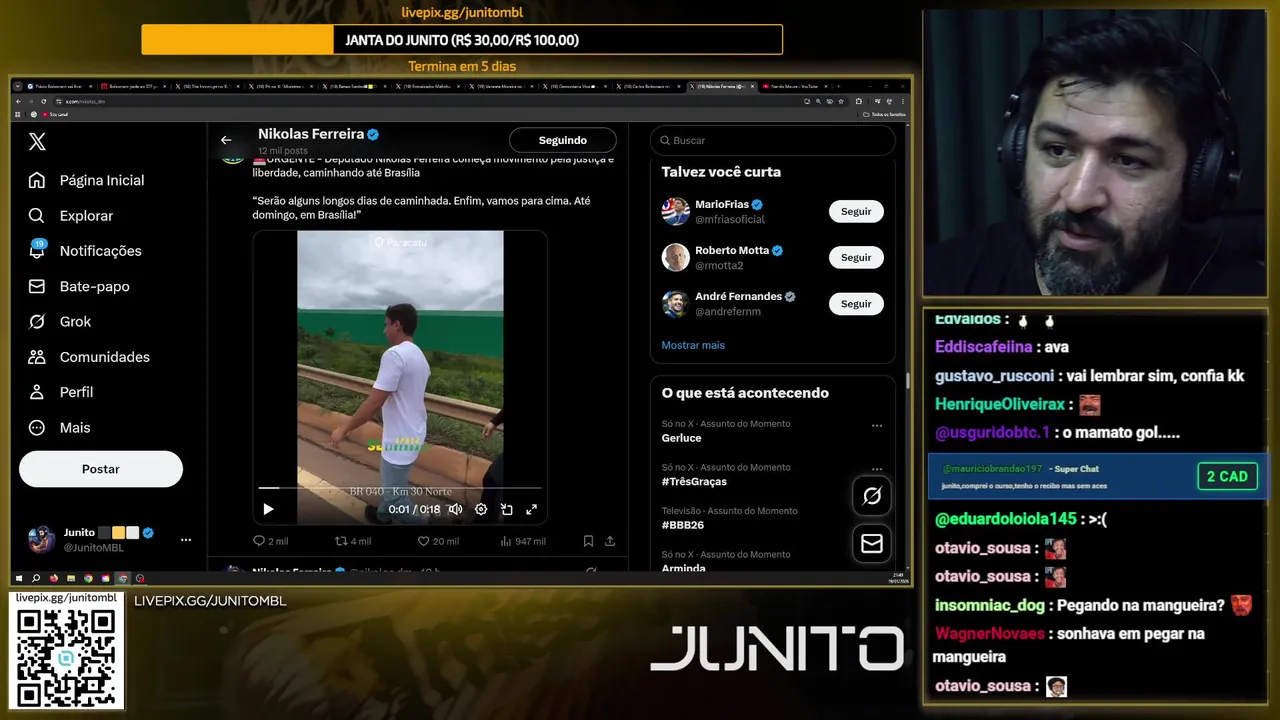Open Grok in the sidebar
The height and width of the screenshot is (720, 1280).
(60, 322)
